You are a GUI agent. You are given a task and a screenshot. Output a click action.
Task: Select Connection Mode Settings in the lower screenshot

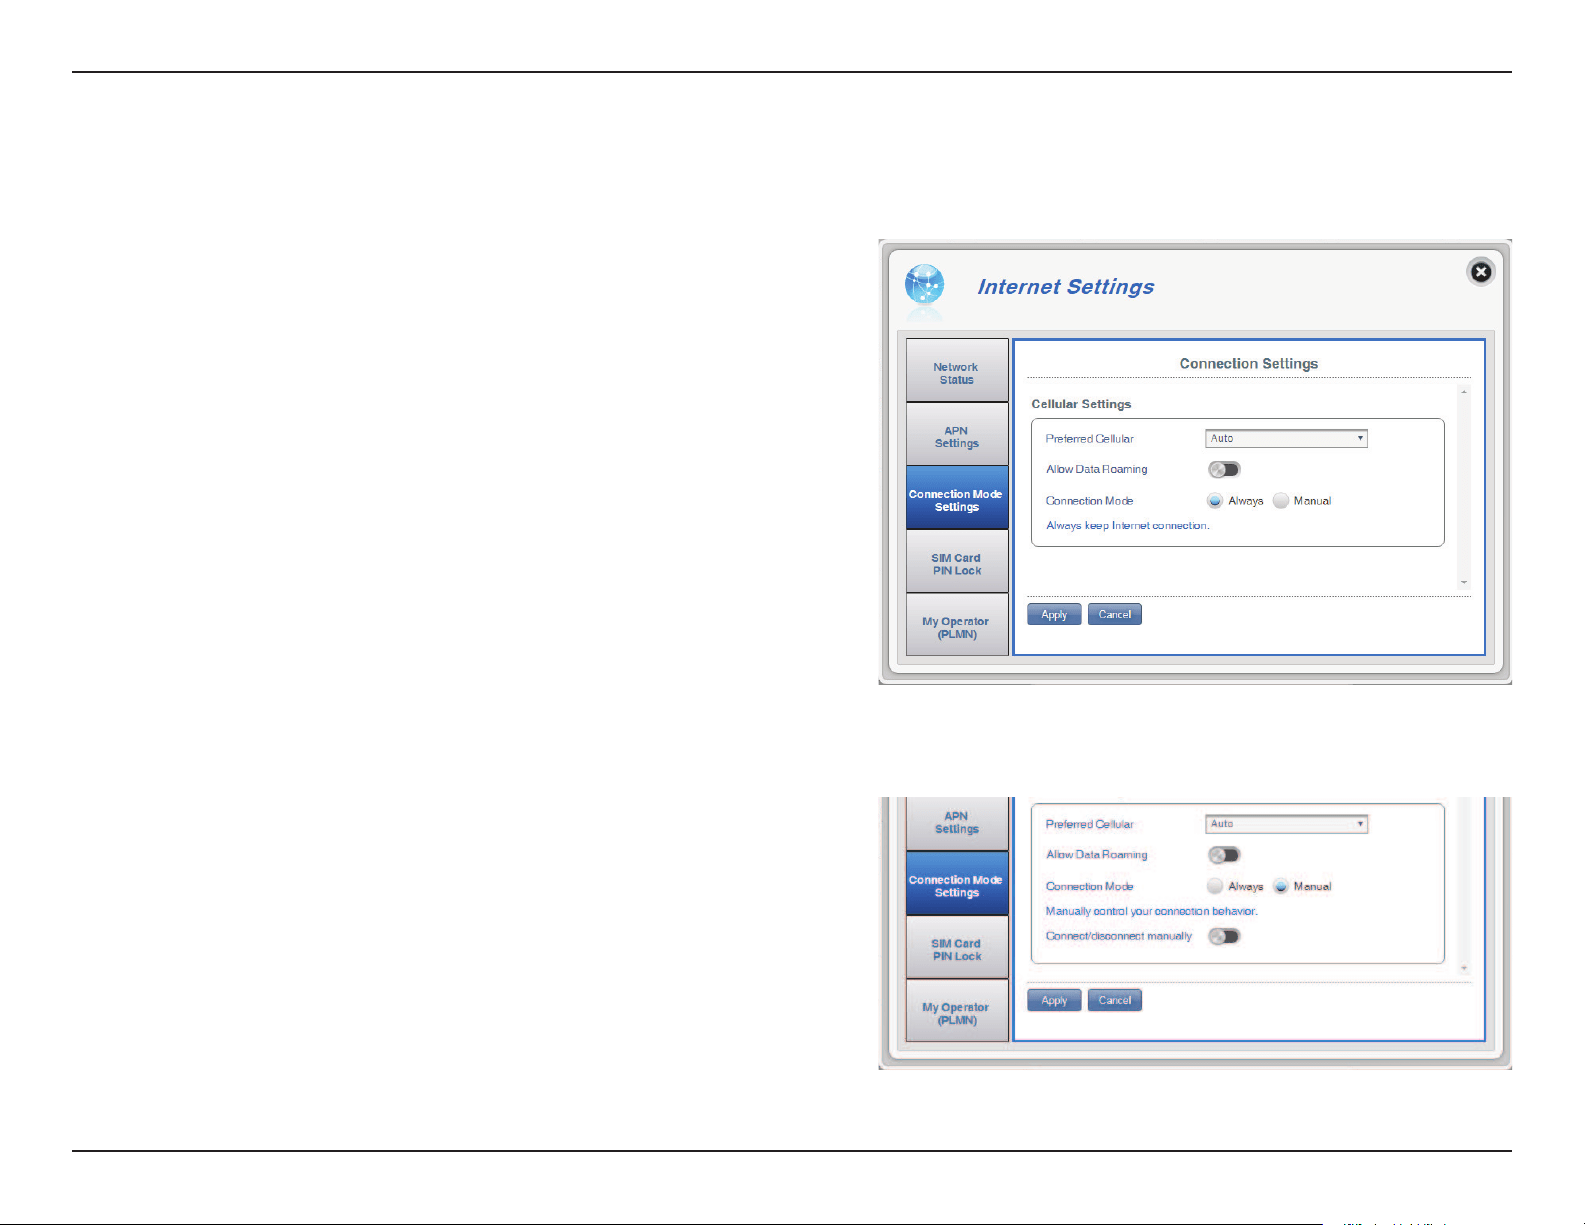point(957,884)
